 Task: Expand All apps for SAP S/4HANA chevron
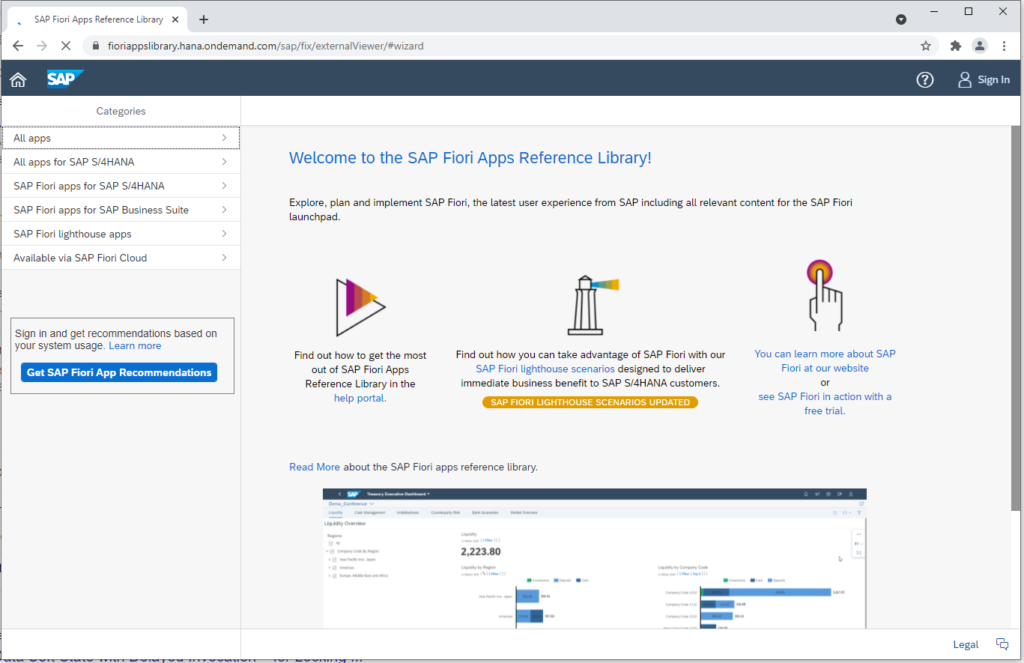click(x=224, y=162)
